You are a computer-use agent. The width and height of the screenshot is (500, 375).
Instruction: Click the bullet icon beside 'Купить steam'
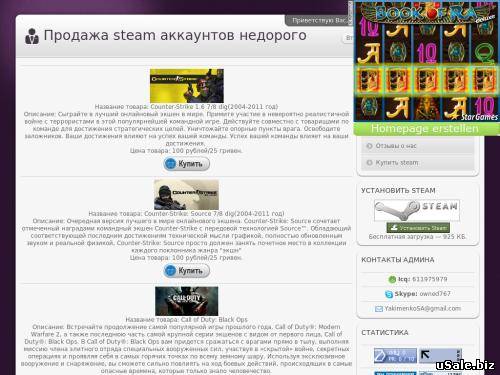369,163
